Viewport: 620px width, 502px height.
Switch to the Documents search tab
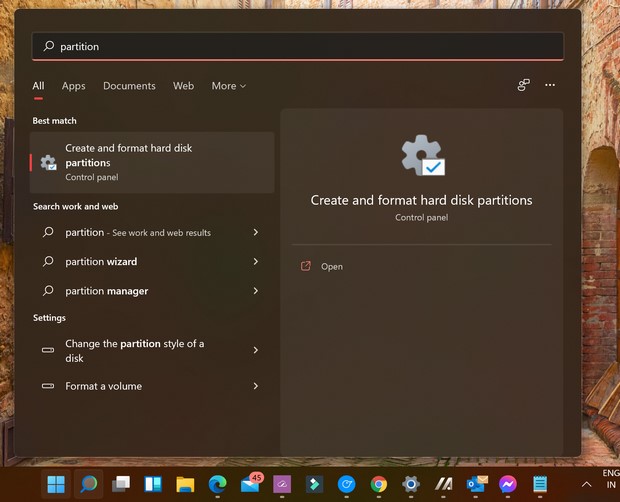pyautogui.click(x=129, y=86)
